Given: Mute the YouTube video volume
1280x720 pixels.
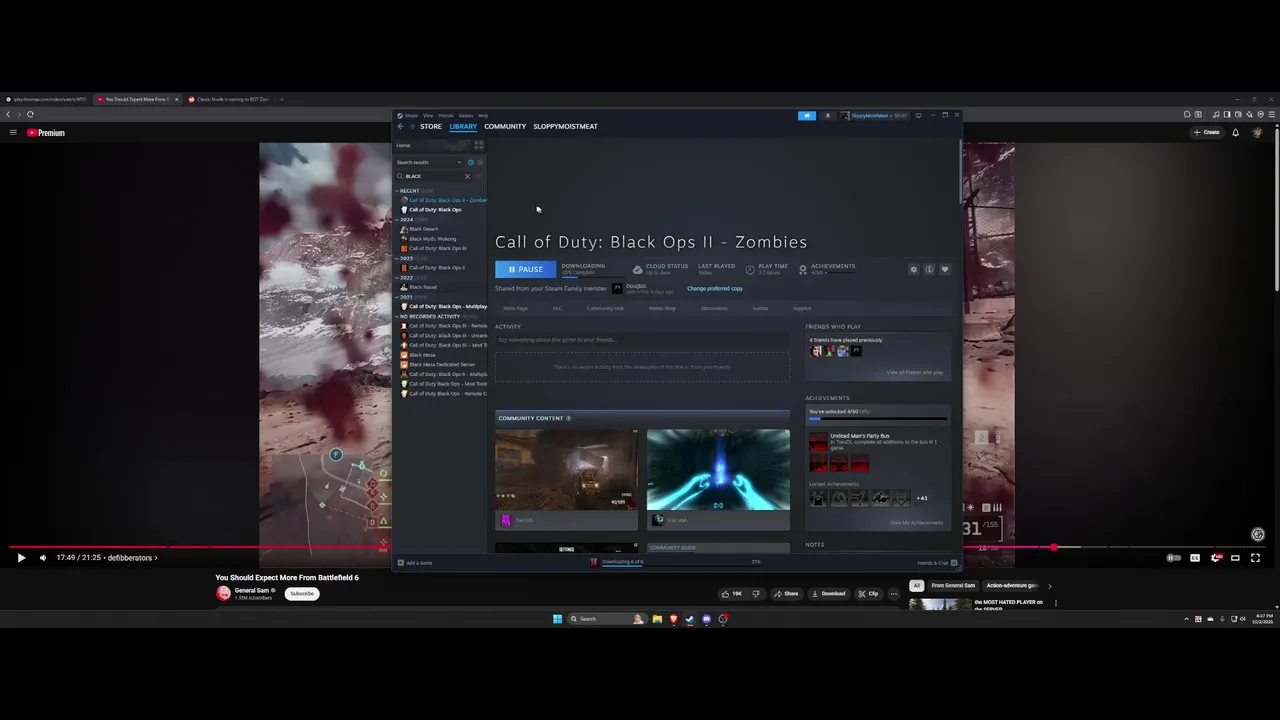Looking at the screenshot, I should click(42, 558).
